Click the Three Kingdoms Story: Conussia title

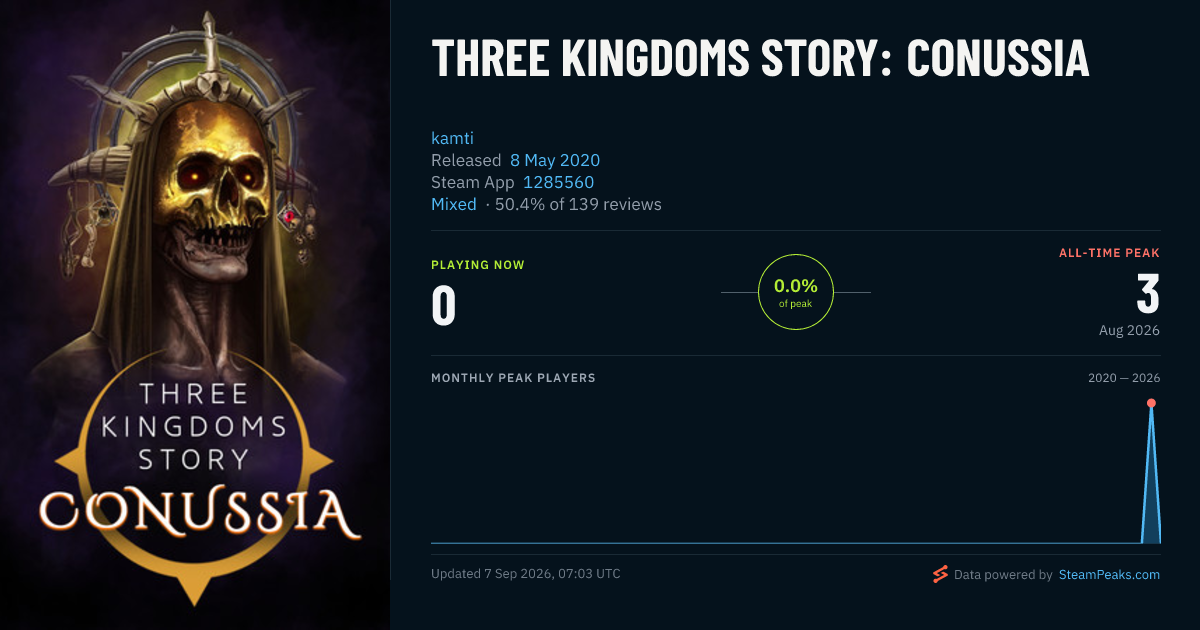pyautogui.click(x=760, y=59)
